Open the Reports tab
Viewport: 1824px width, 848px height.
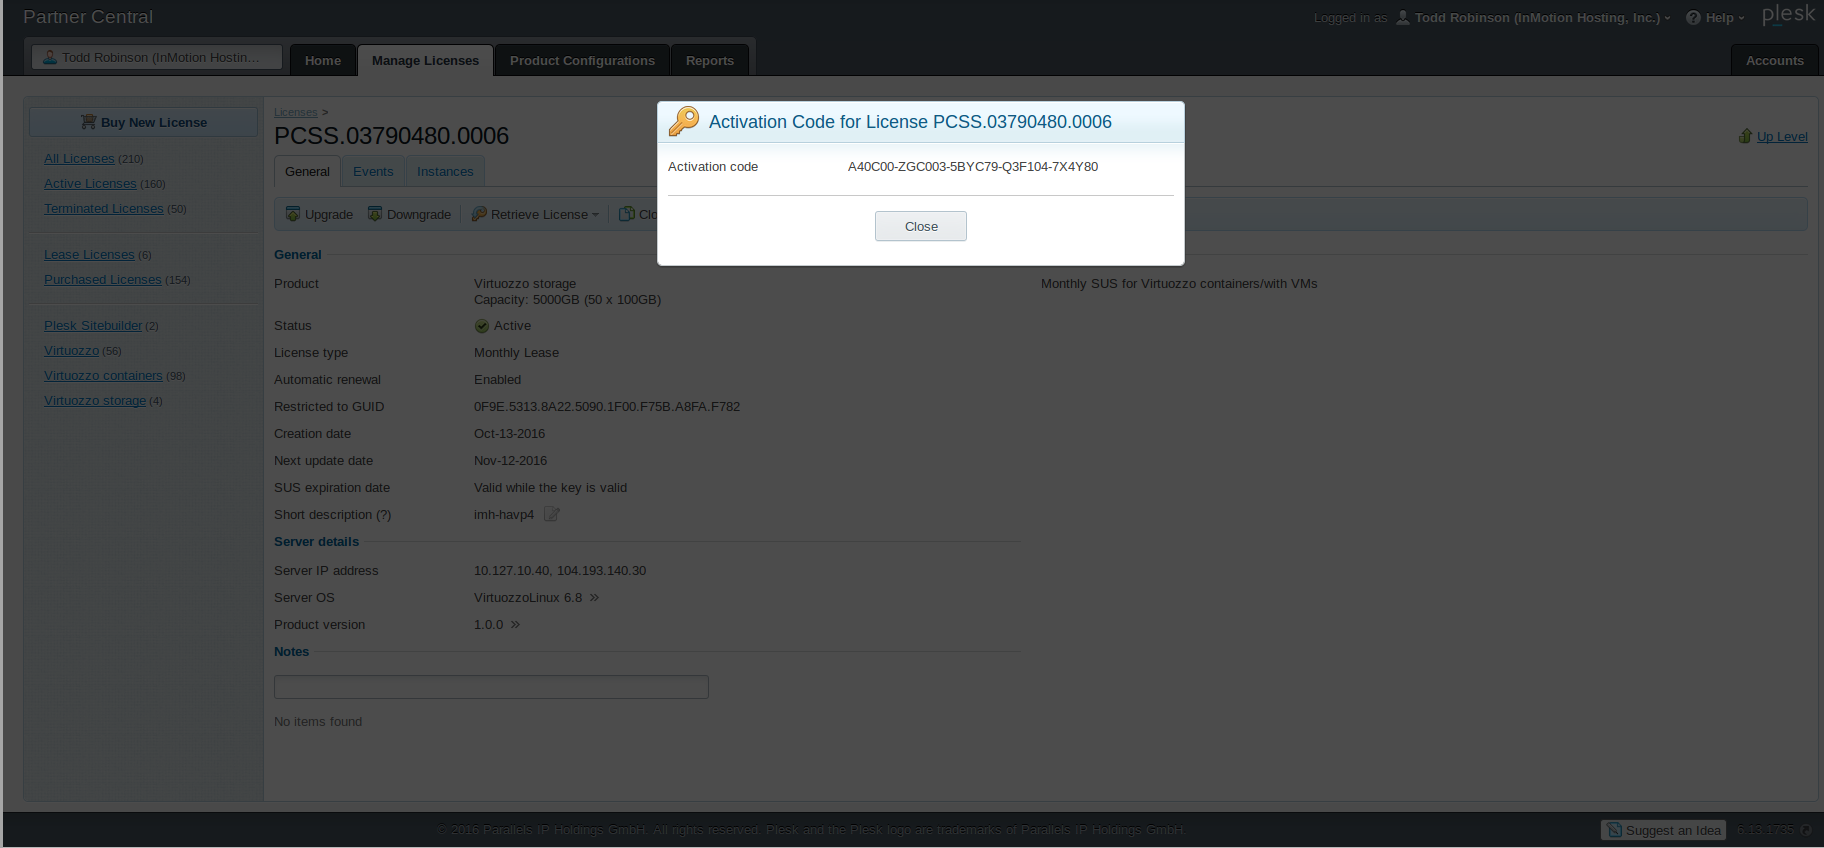pyautogui.click(x=709, y=61)
